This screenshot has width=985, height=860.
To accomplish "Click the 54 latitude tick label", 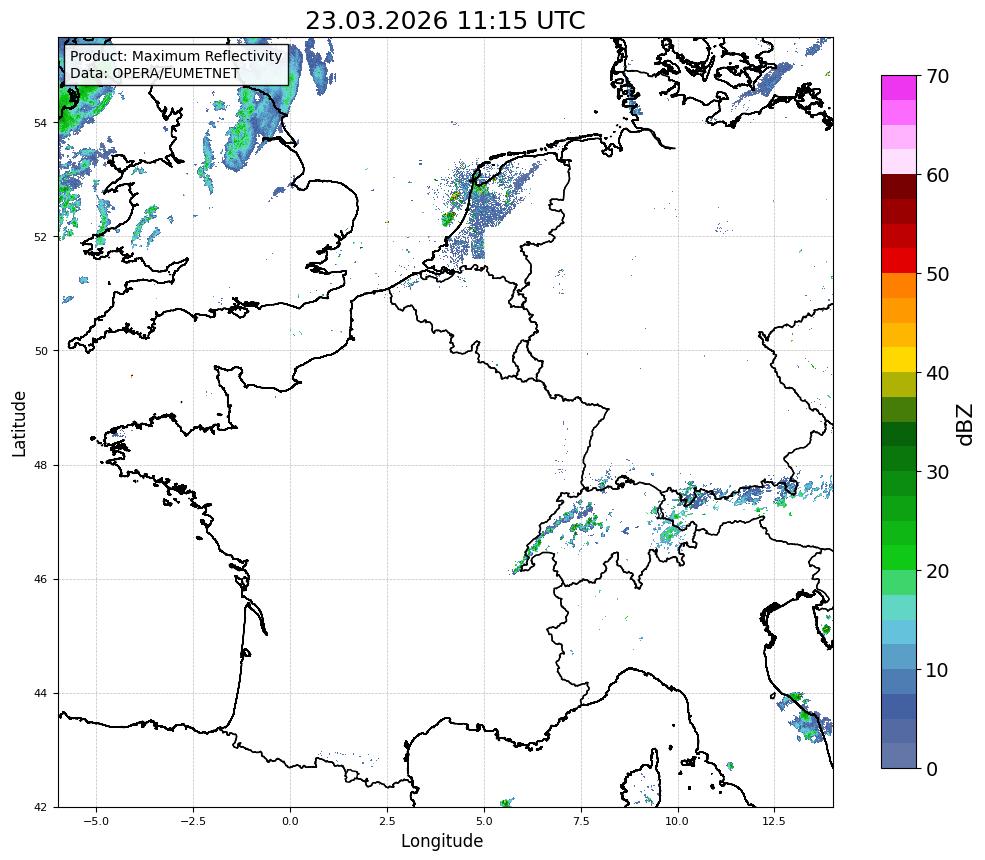I will click(x=40, y=122).
